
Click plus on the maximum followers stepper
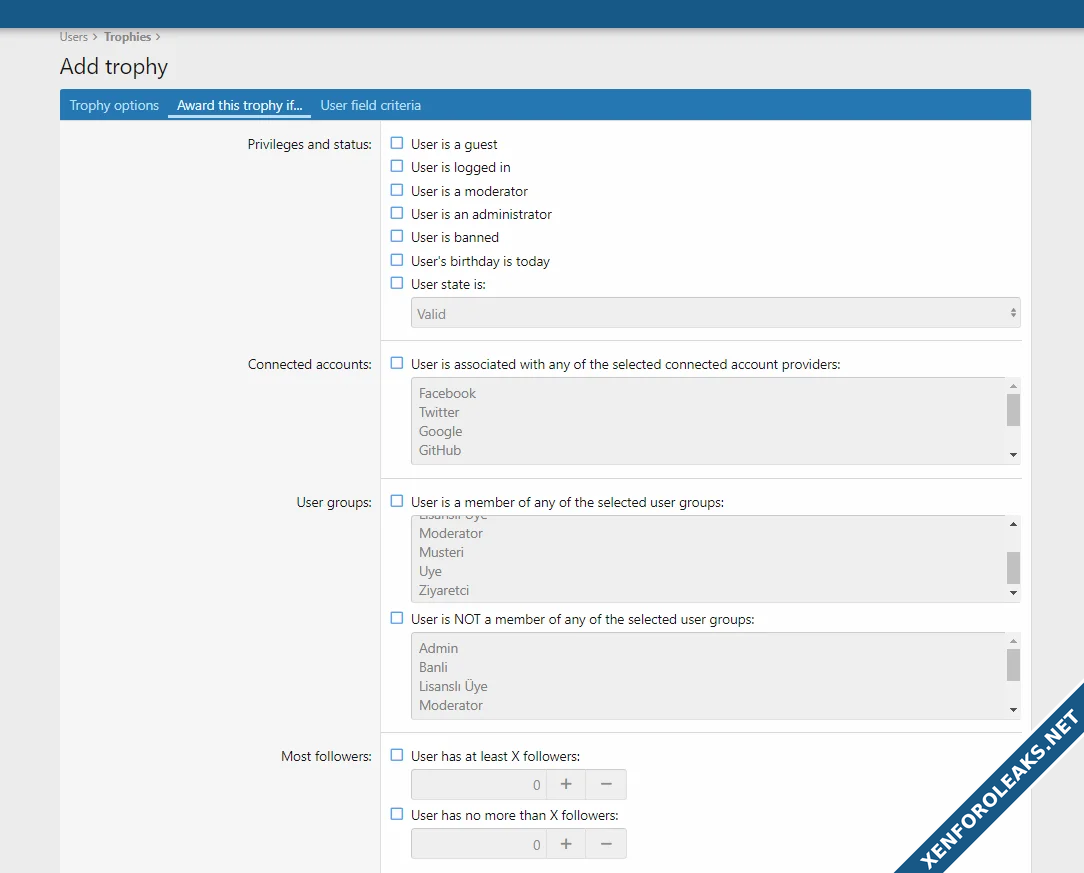click(566, 844)
